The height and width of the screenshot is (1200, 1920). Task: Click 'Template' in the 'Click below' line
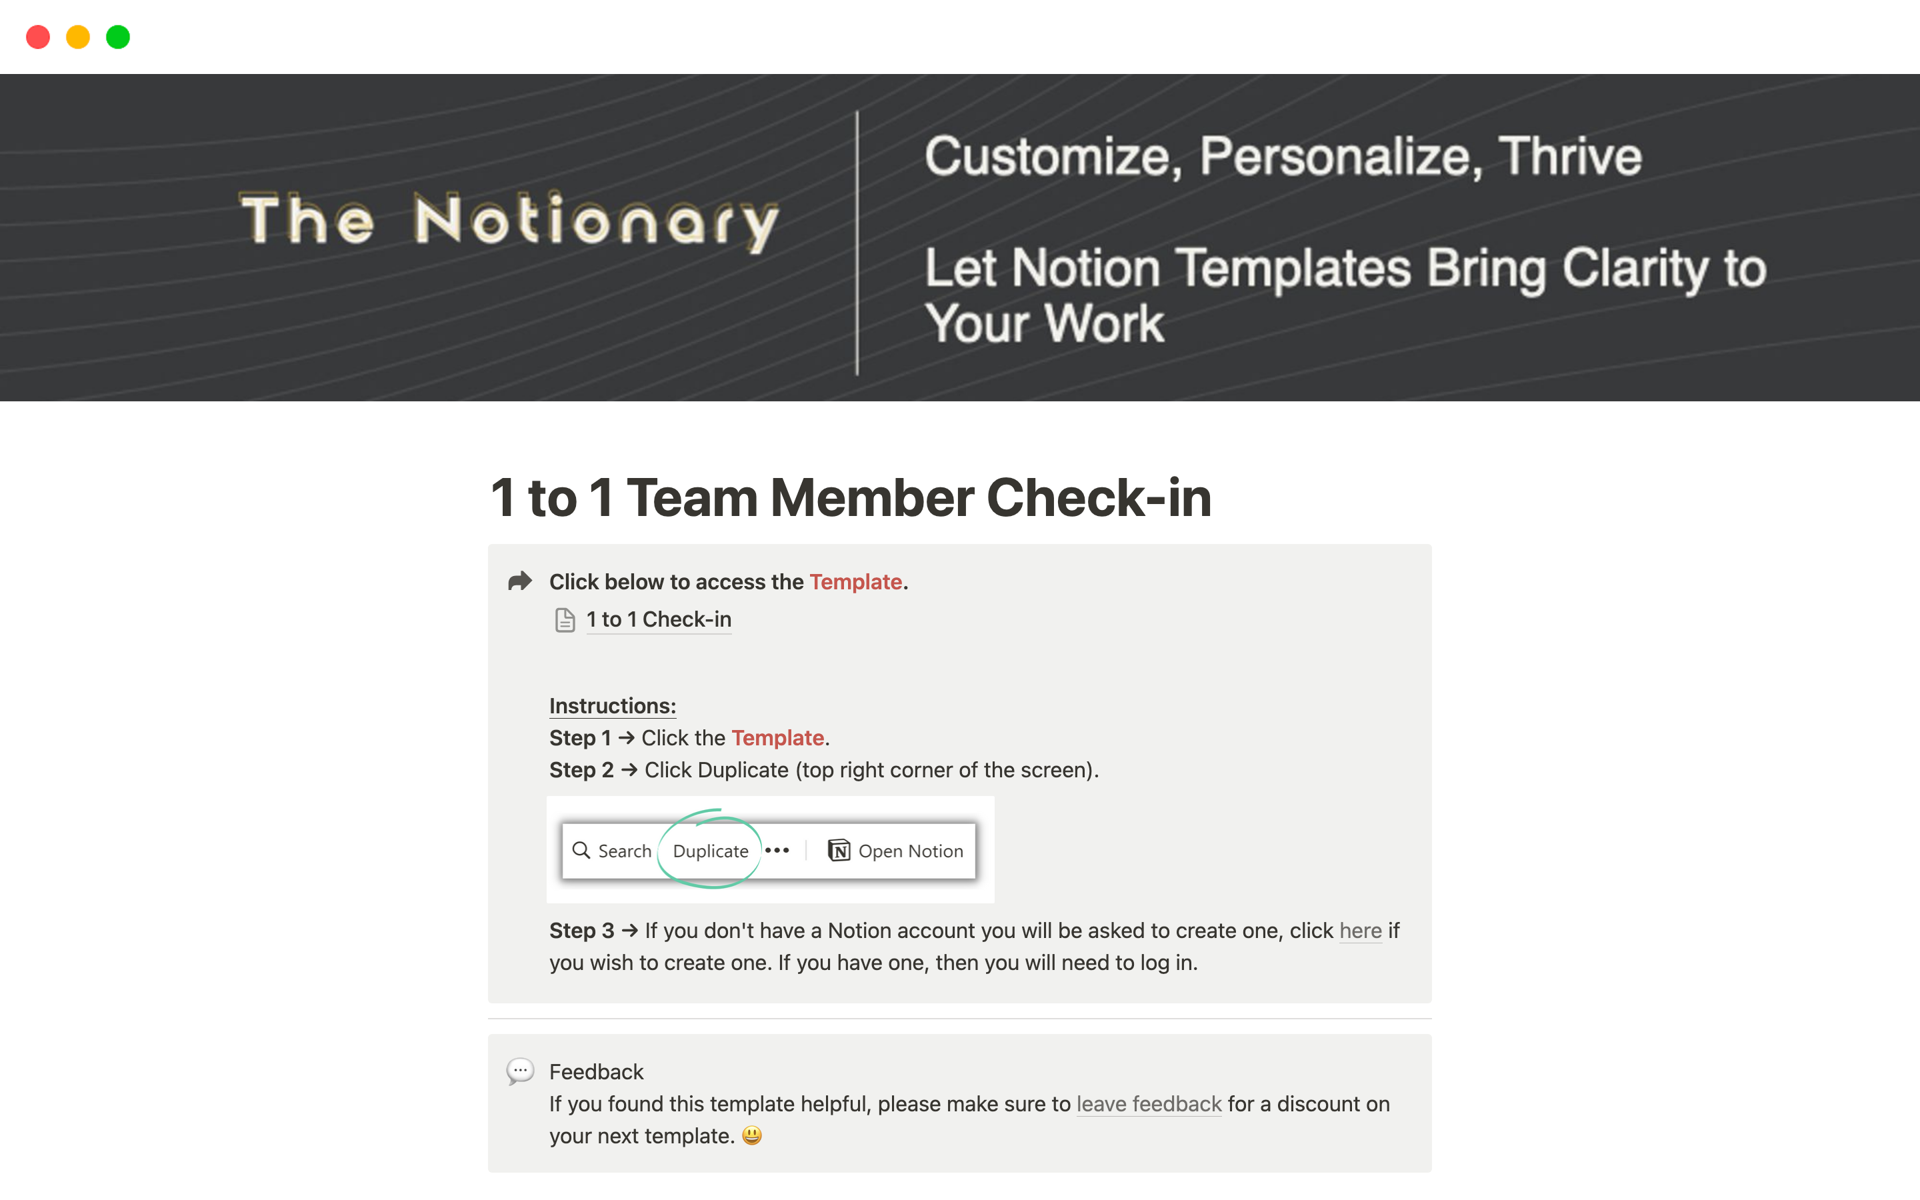tap(855, 582)
